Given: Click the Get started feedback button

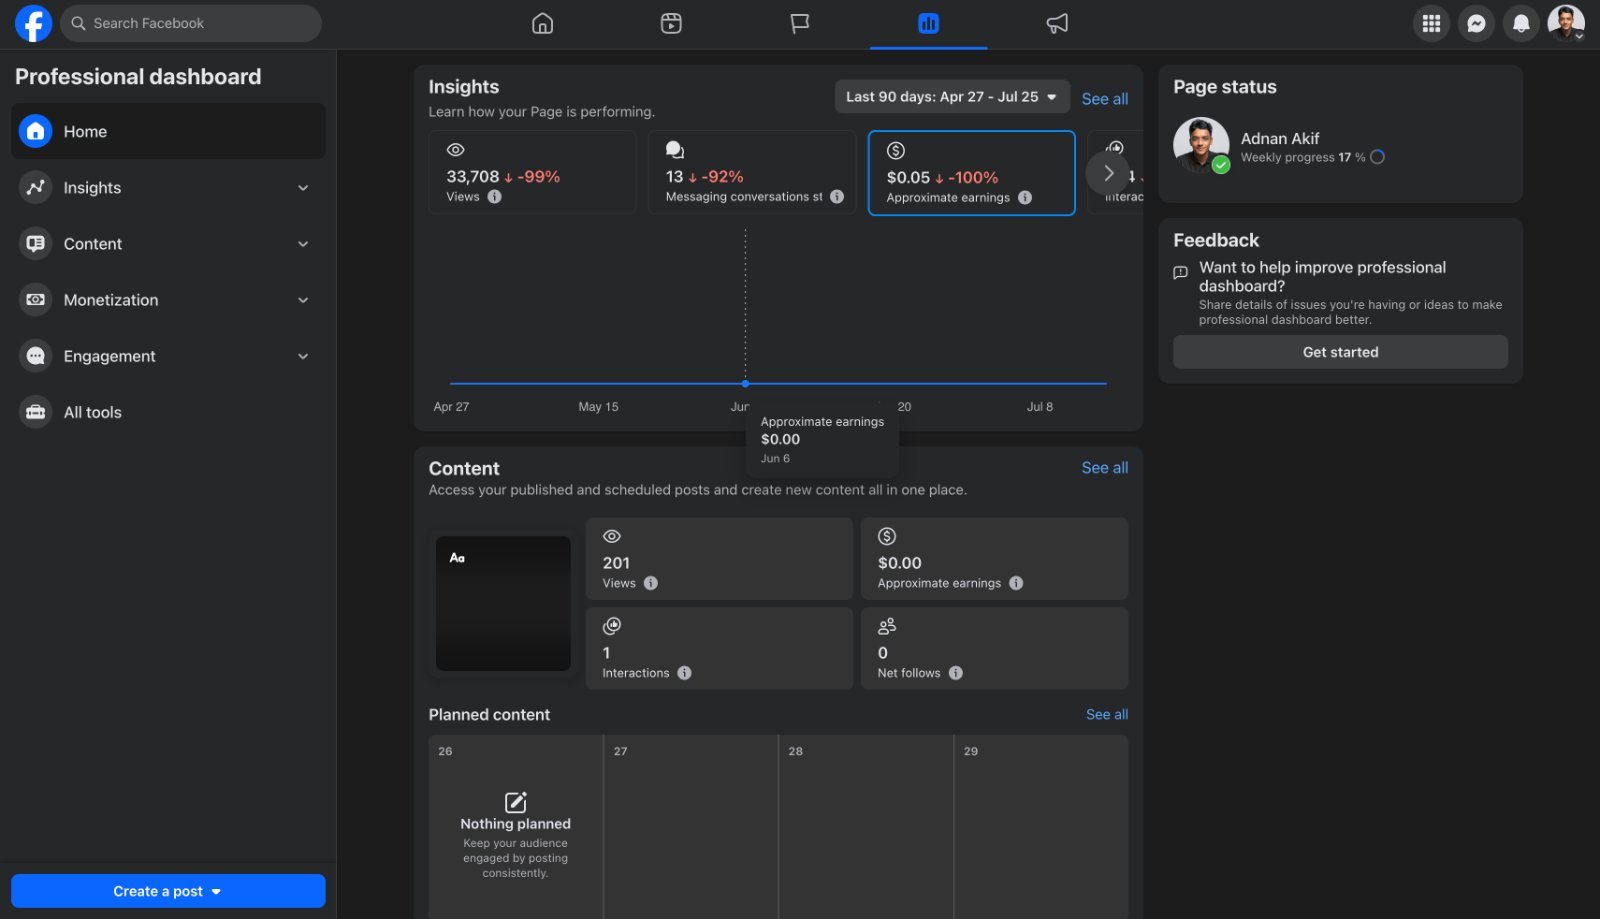Looking at the screenshot, I should pyautogui.click(x=1340, y=352).
